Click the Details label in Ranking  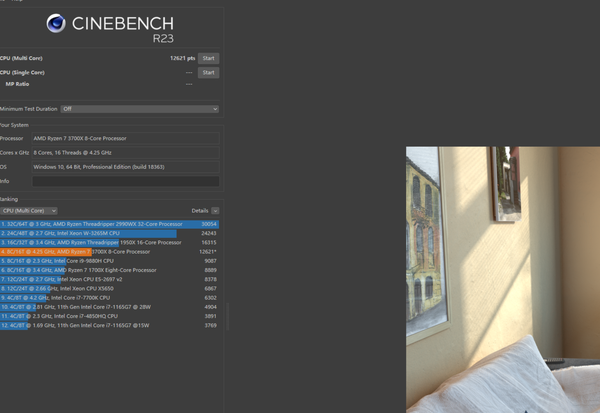pyautogui.click(x=200, y=211)
